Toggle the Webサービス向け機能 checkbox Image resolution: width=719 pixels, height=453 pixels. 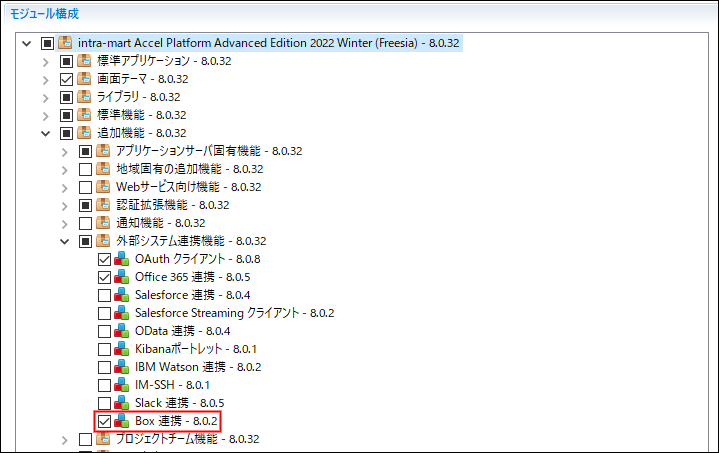point(85,187)
